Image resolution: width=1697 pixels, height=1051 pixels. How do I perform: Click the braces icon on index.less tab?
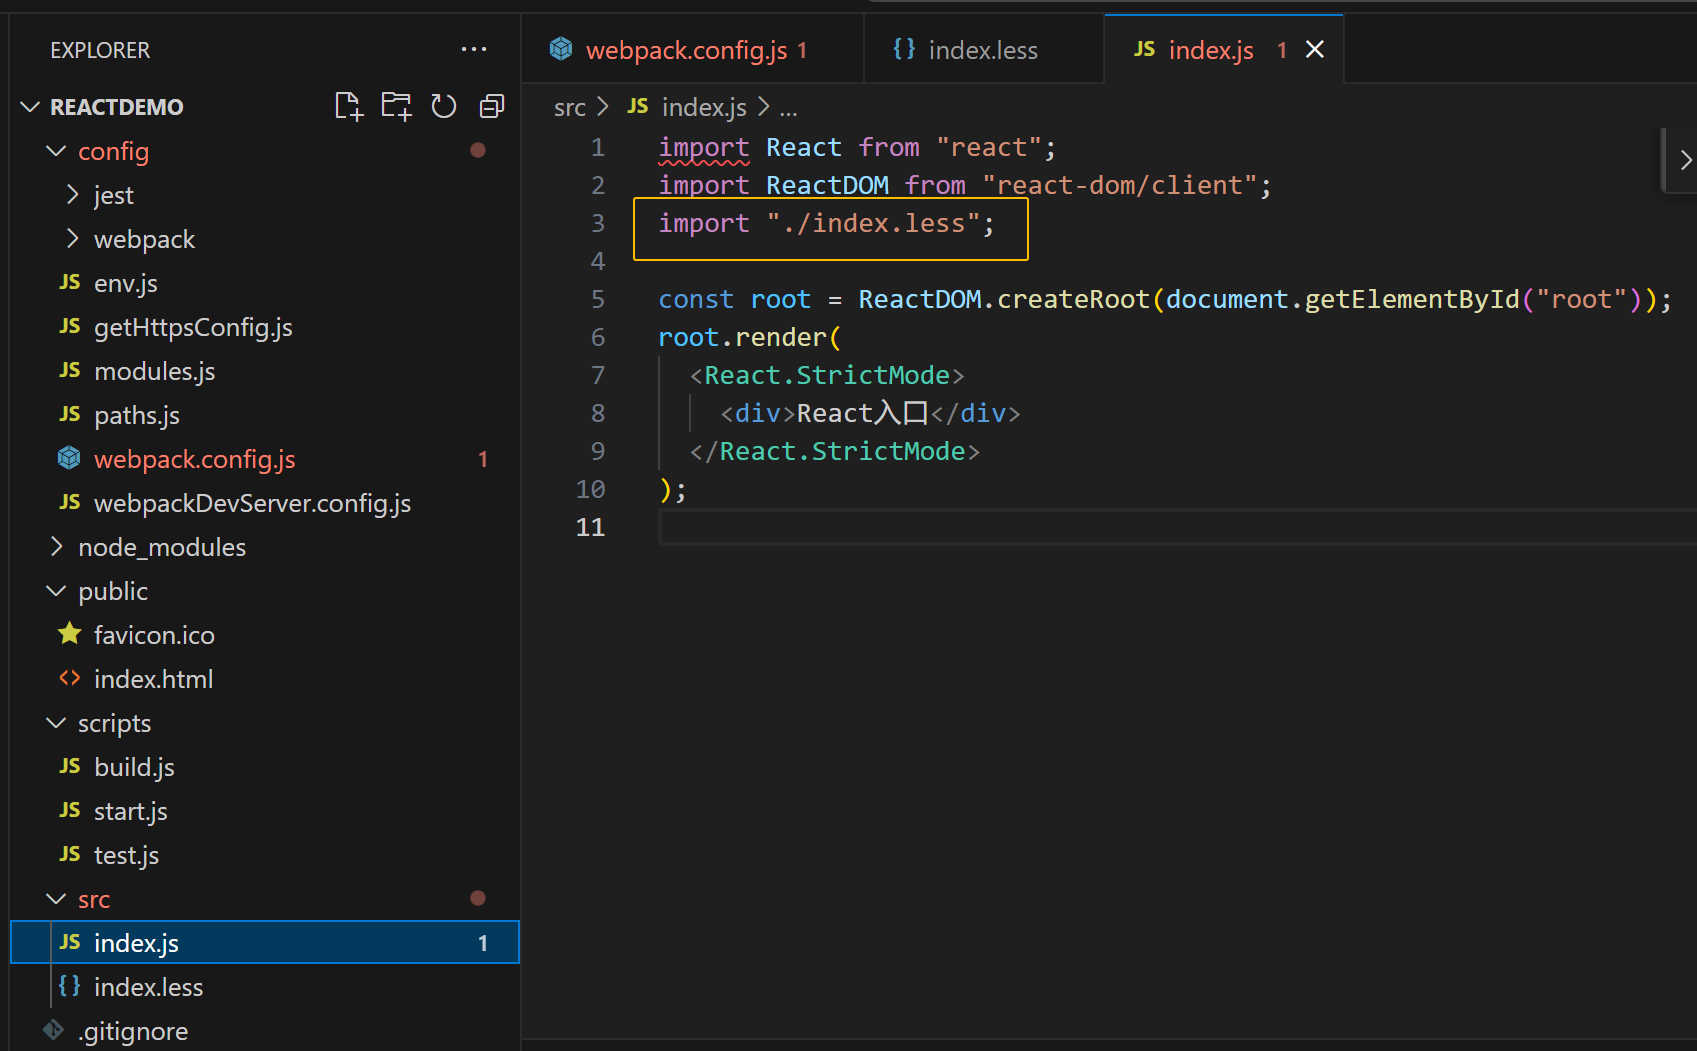(x=904, y=49)
